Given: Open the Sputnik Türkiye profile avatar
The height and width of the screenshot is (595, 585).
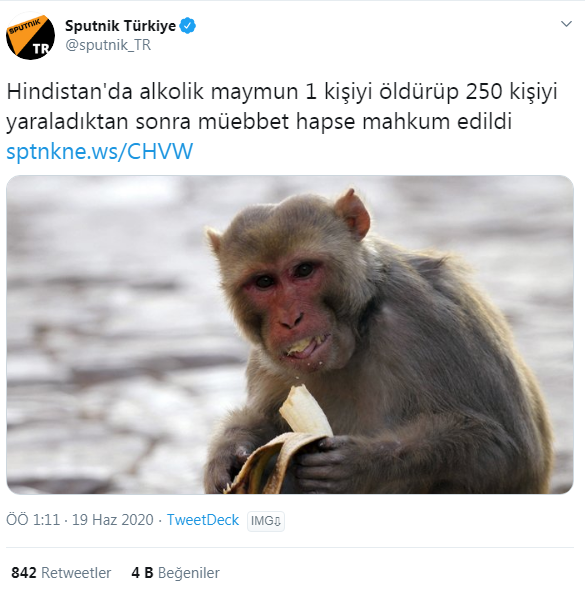Looking at the screenshot, I should click(x=30, y=36).
